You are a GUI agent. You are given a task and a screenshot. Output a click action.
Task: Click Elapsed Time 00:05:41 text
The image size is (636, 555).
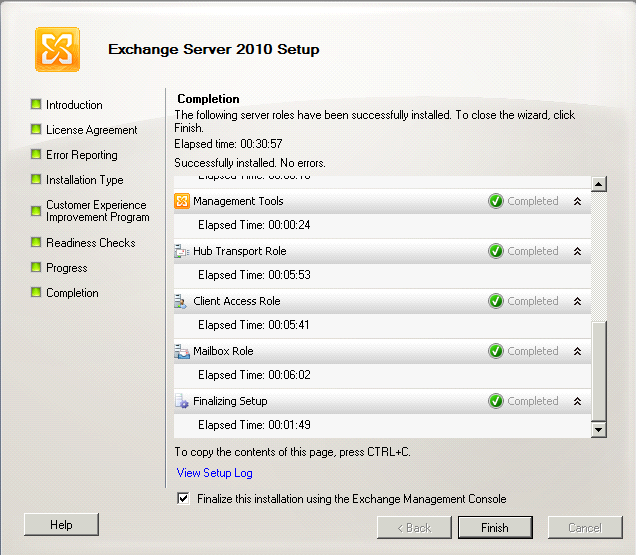254,325
